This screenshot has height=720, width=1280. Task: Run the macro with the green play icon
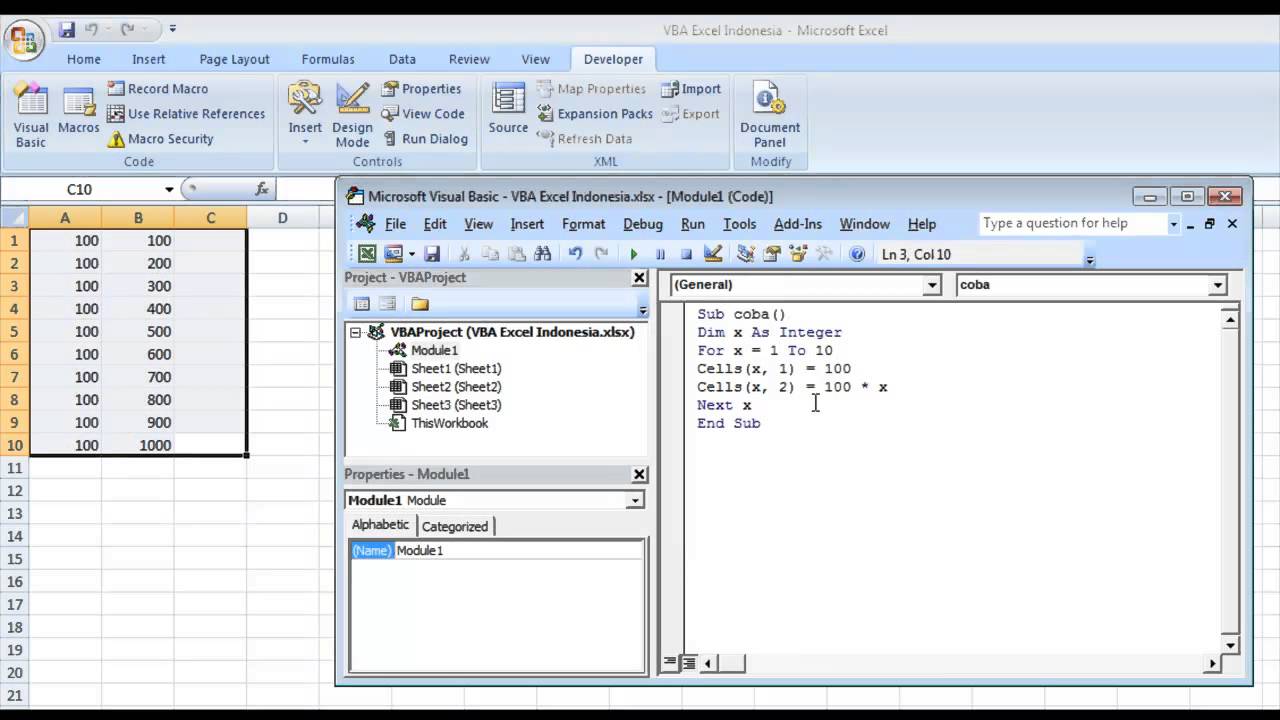[633, 254]
